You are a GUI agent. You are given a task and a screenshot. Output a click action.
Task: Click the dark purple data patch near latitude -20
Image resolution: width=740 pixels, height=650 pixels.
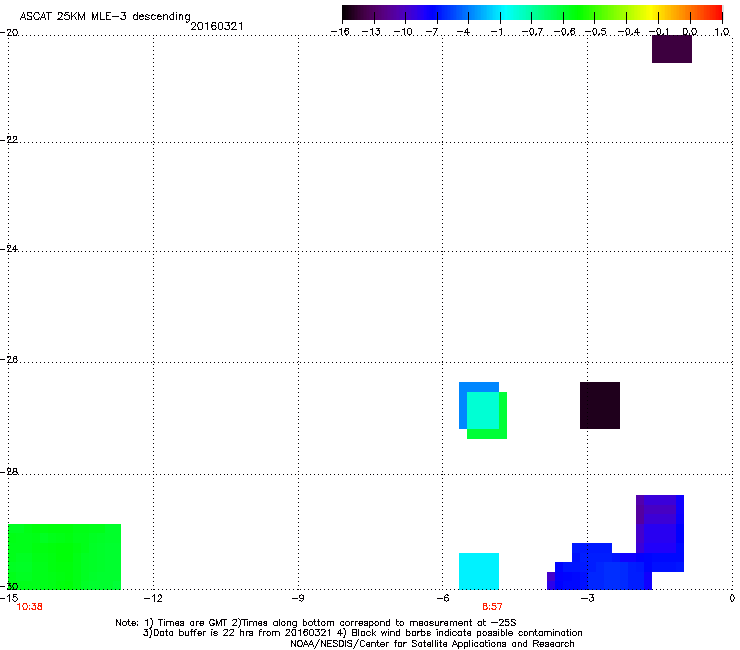point(672,49)
